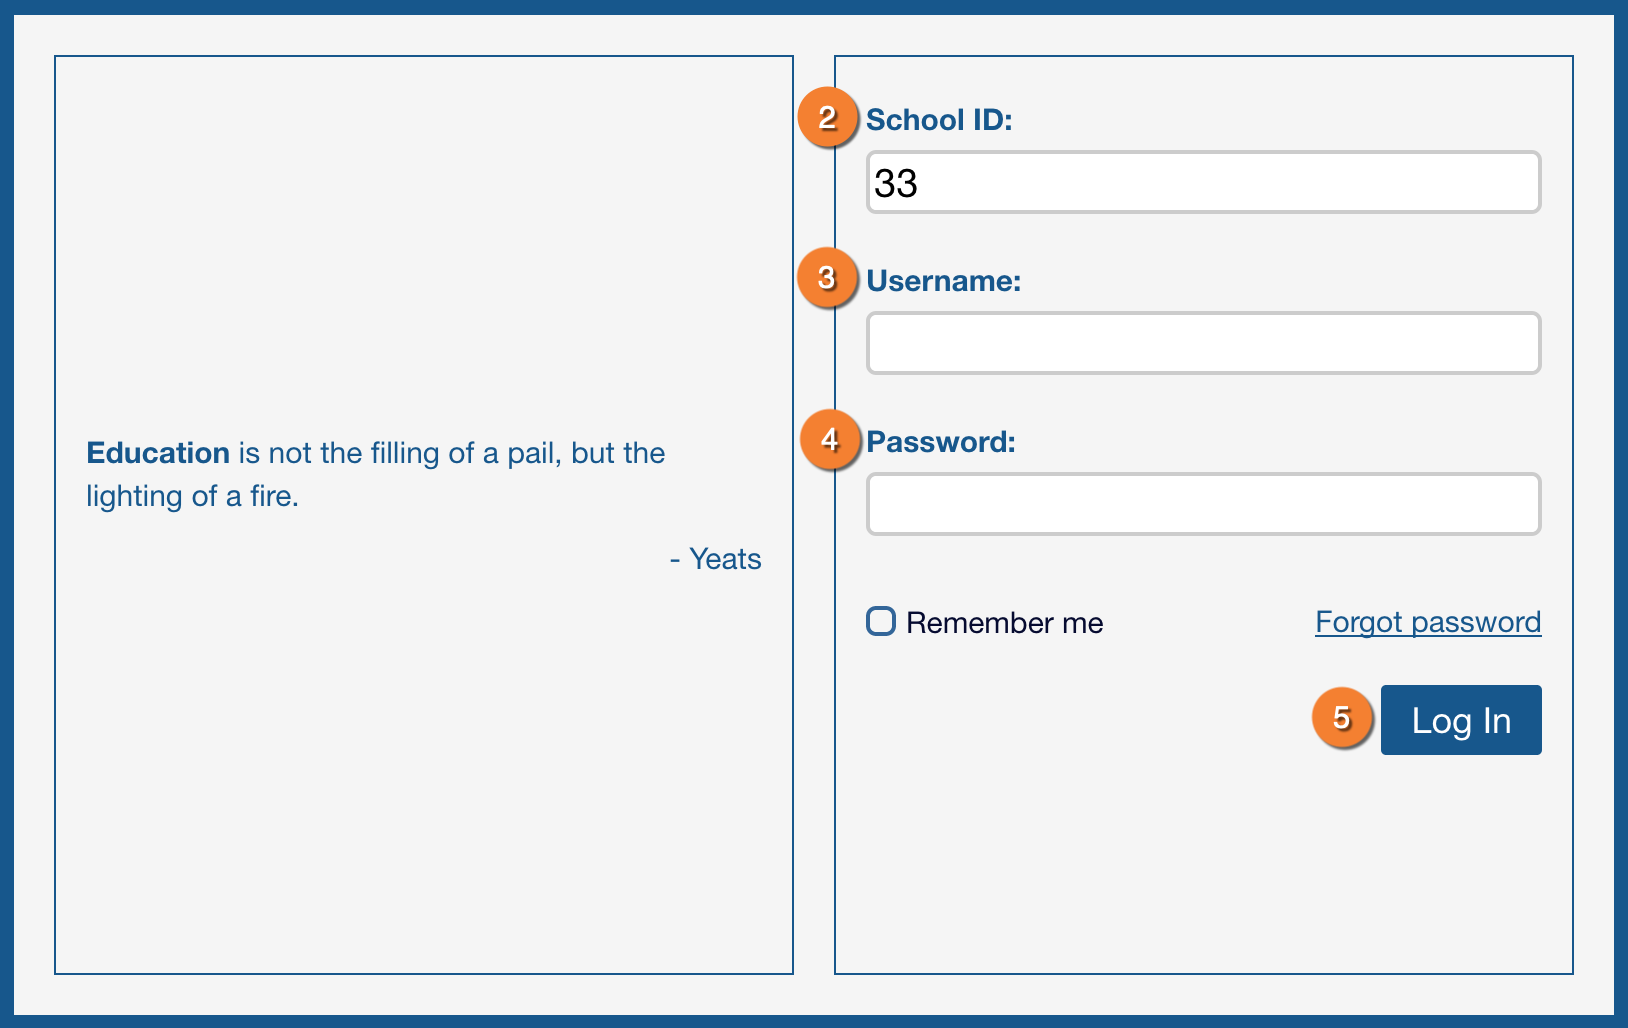Click the value 33 in School ID
Screen dimensions: 1628x1028
pos(896,183)
